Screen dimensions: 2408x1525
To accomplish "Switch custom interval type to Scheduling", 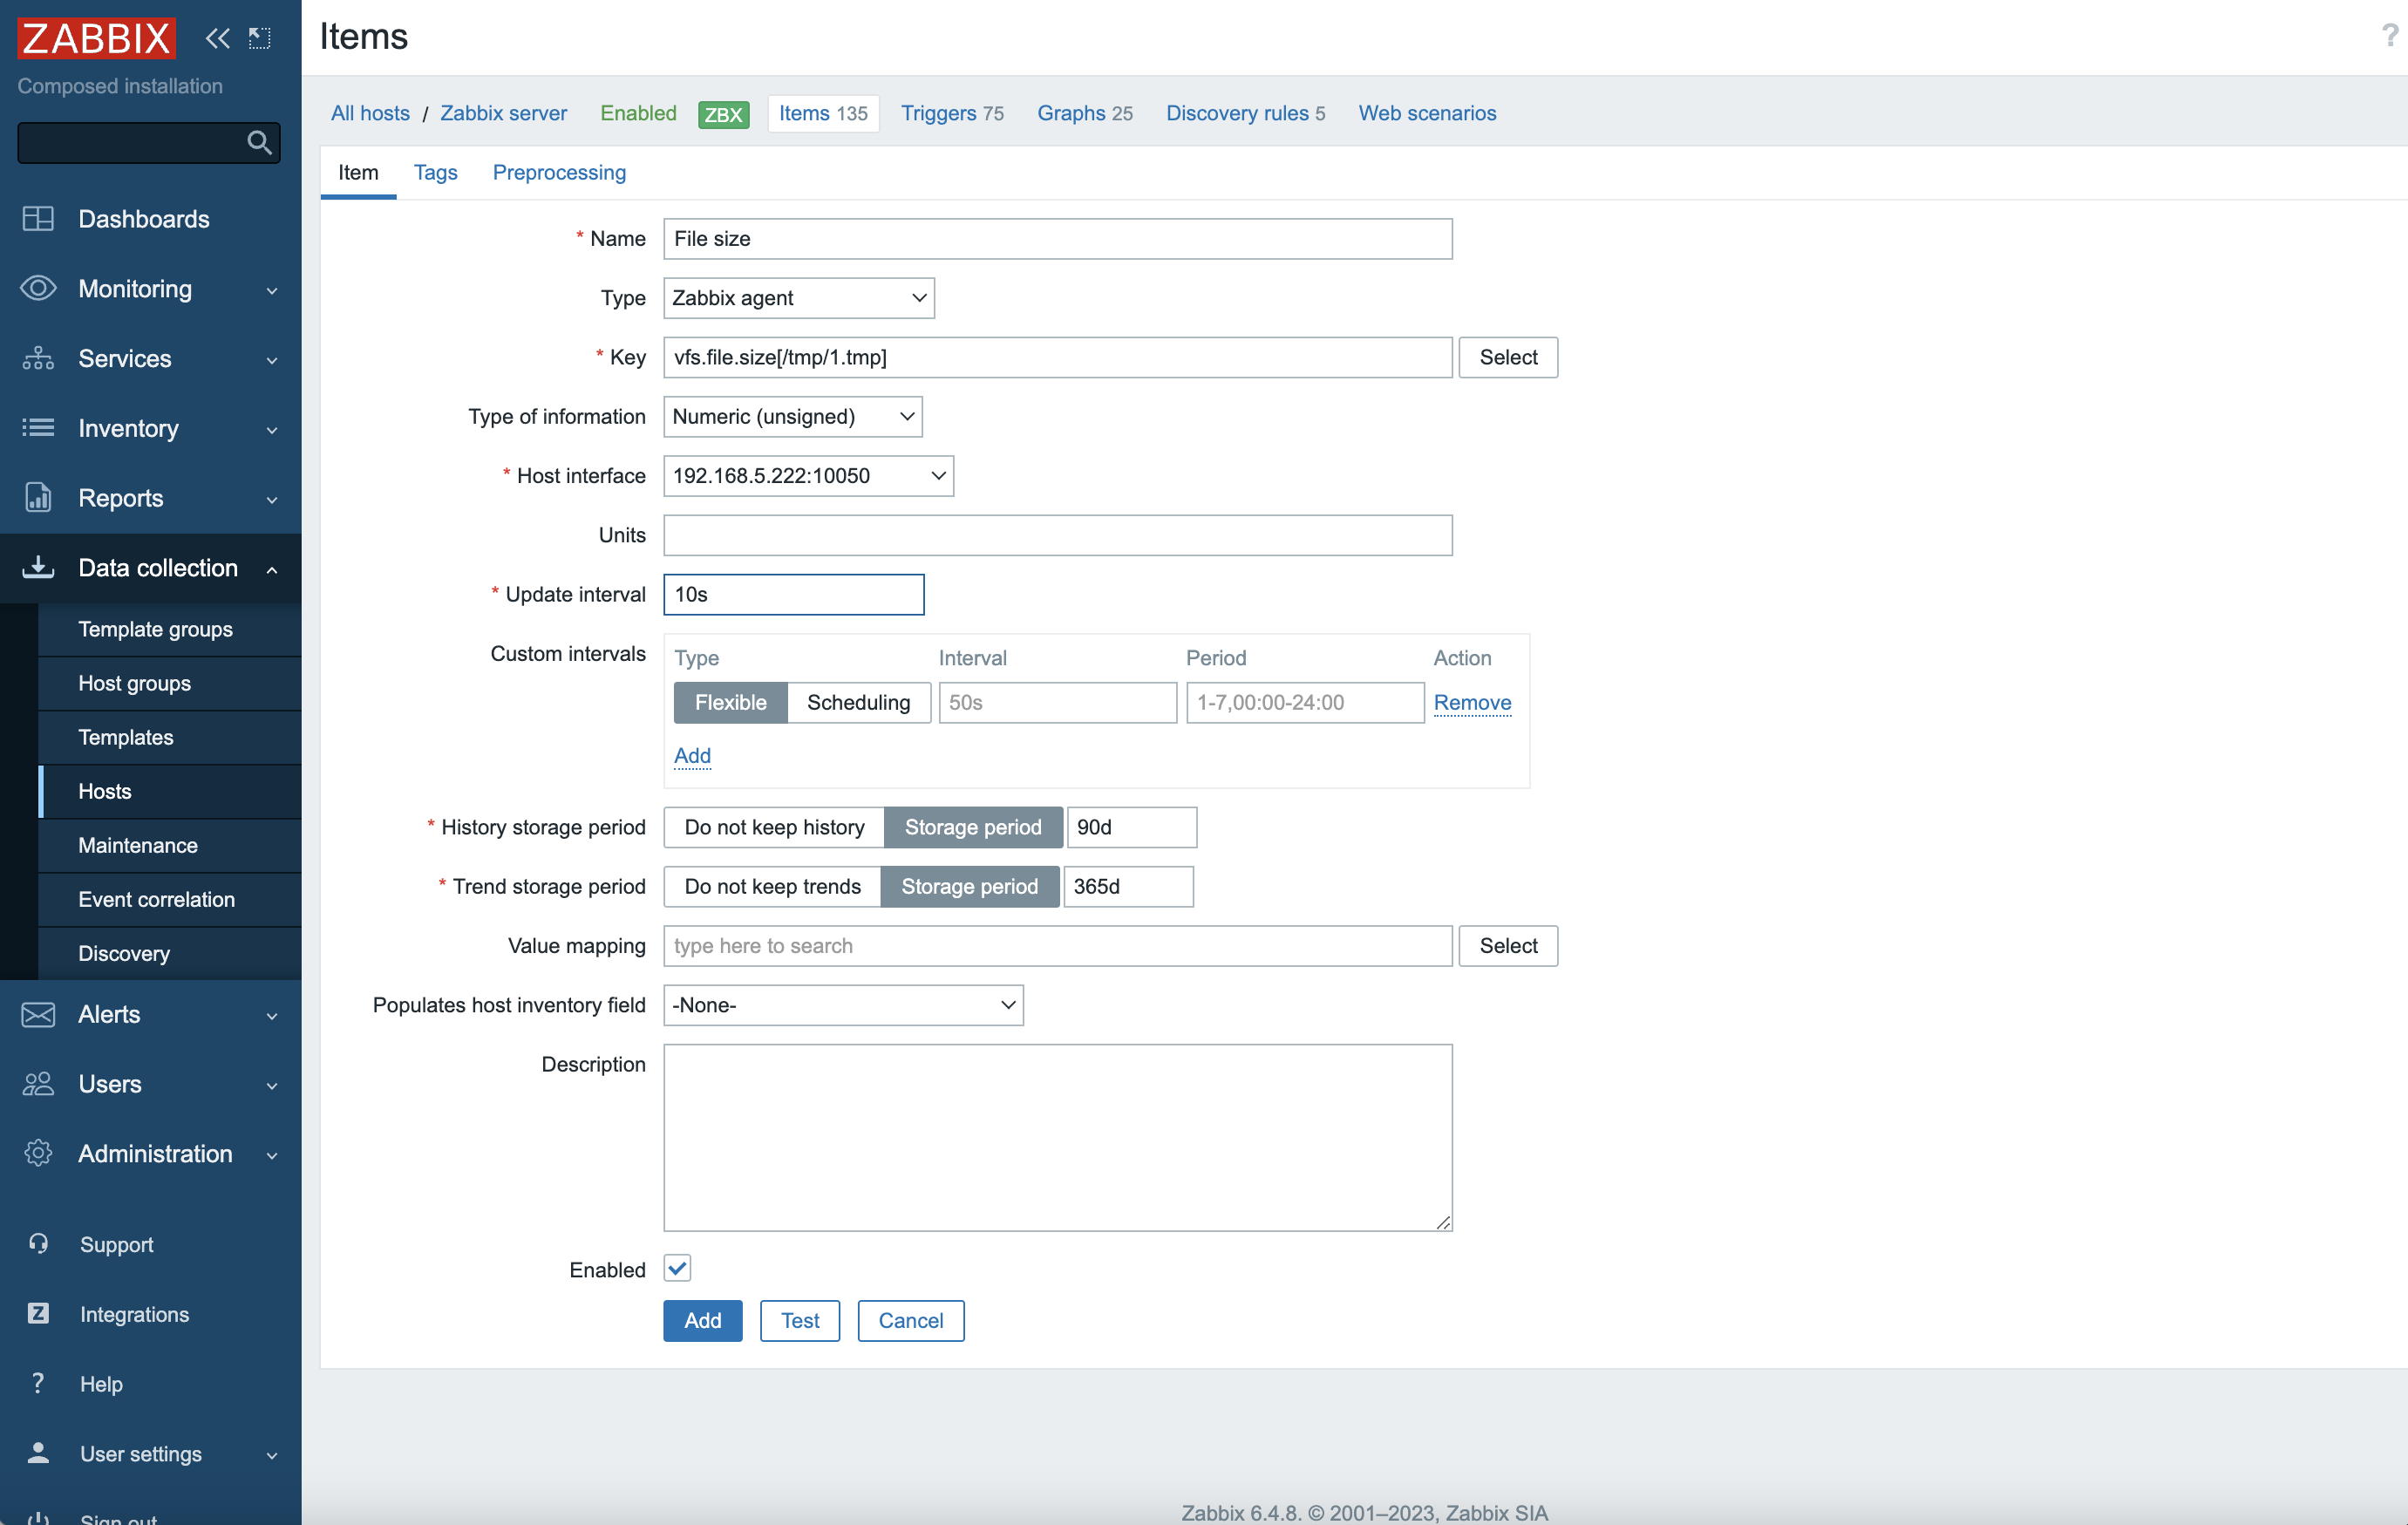I will 858,702.
